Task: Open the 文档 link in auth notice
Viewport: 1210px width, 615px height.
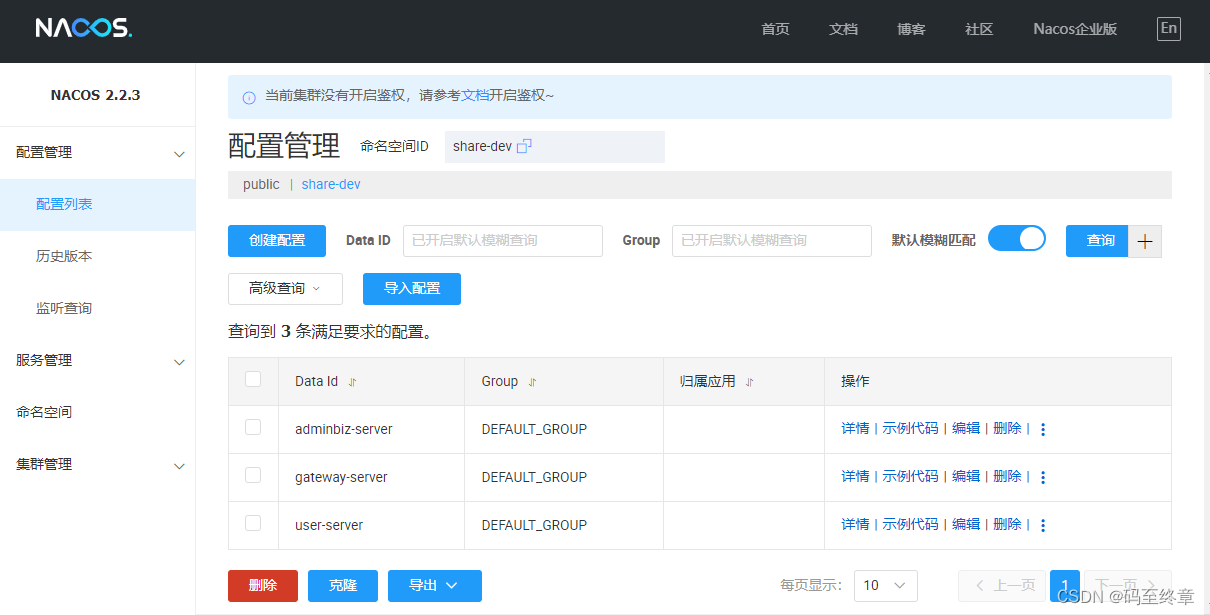Action: coord(475,96)
